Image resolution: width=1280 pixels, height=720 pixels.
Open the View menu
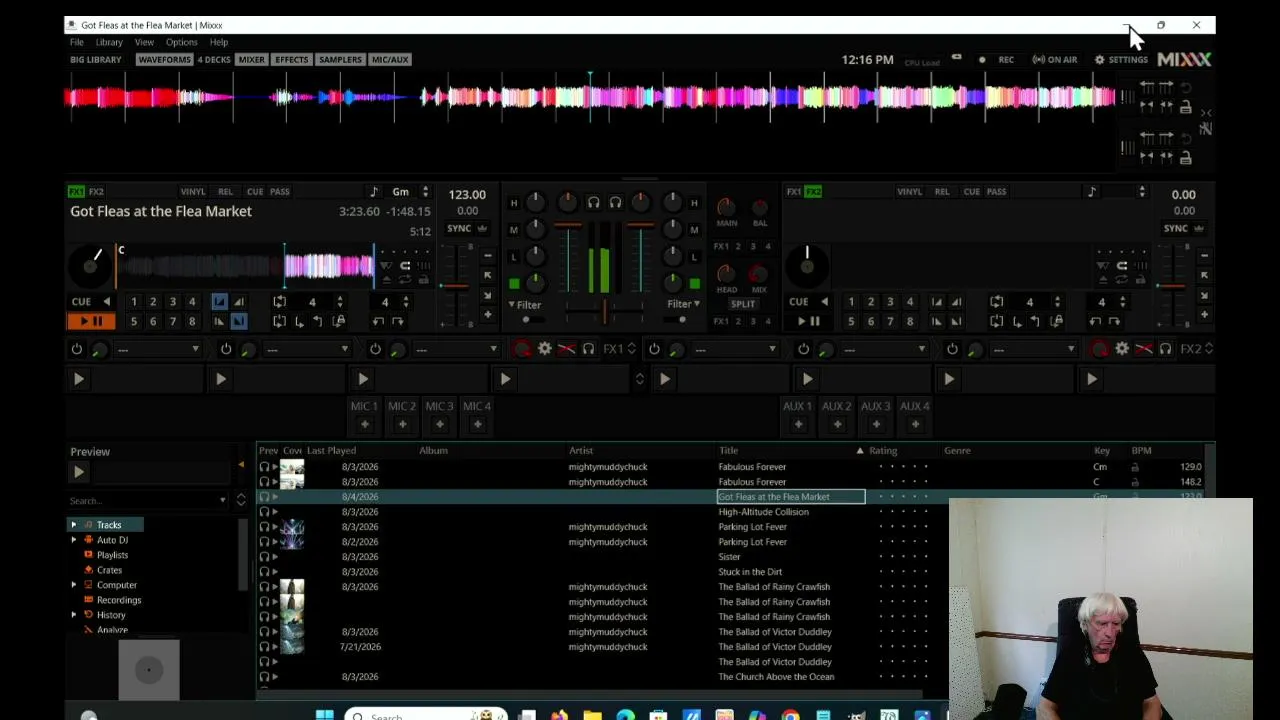pyautogui.click(x=144, y=42)
